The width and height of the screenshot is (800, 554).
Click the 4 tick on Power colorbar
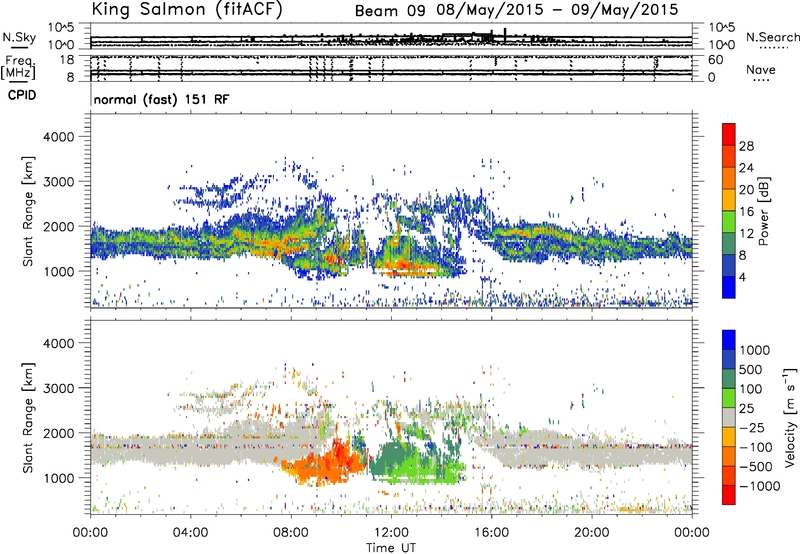pos(743,277)
